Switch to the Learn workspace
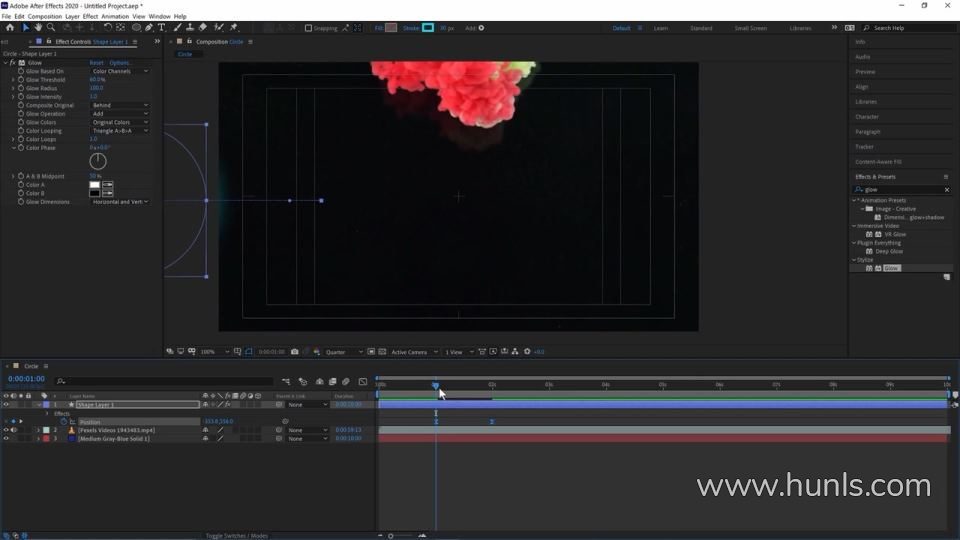 tap(661, 28)
